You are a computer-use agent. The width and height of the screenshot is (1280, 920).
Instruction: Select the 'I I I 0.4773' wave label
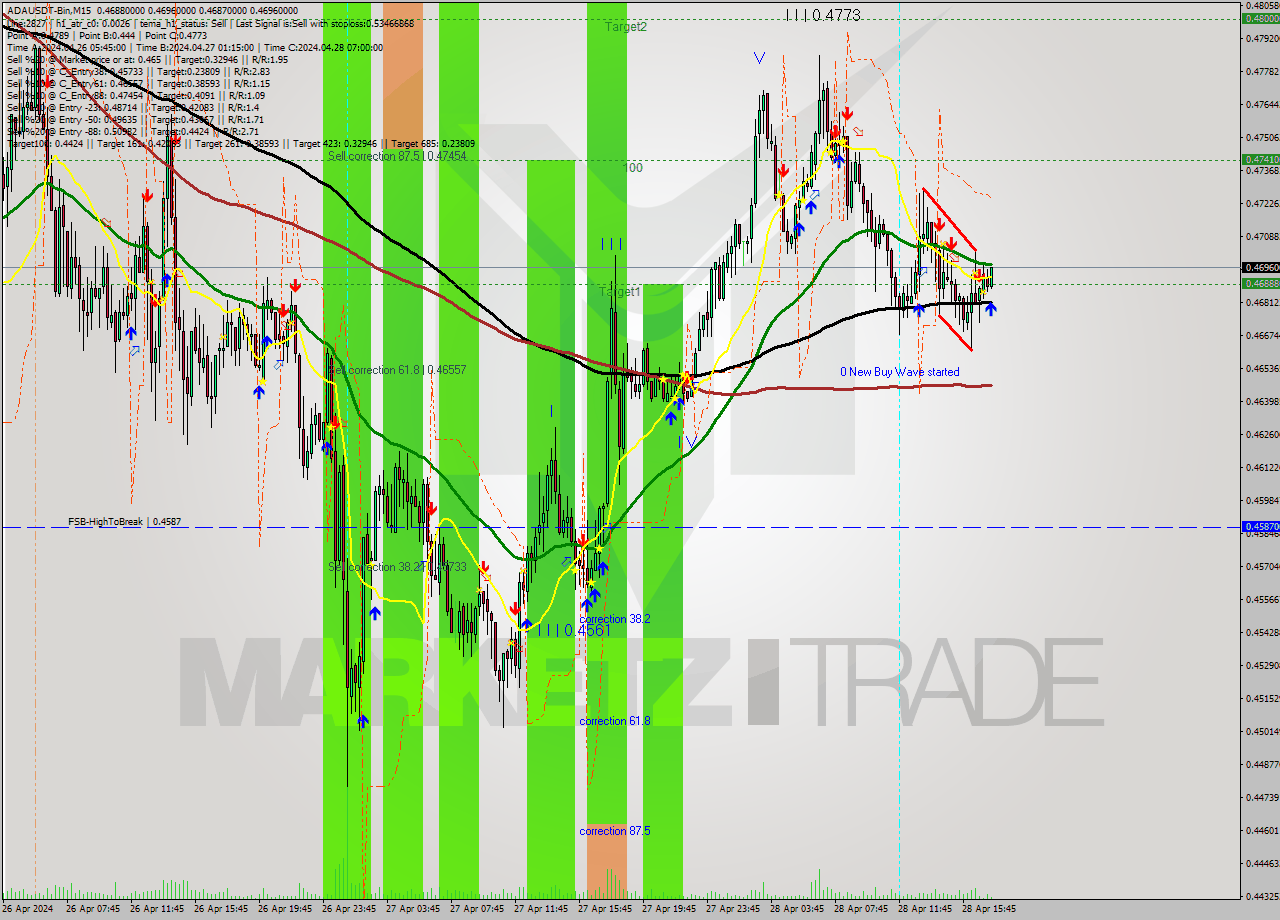(x=822, y=15)
